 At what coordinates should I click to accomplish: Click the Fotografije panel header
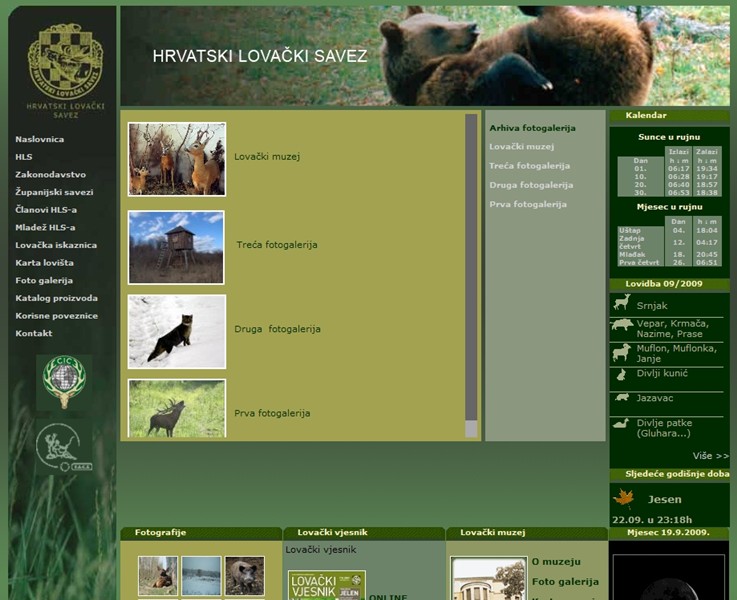click(201, 533)
